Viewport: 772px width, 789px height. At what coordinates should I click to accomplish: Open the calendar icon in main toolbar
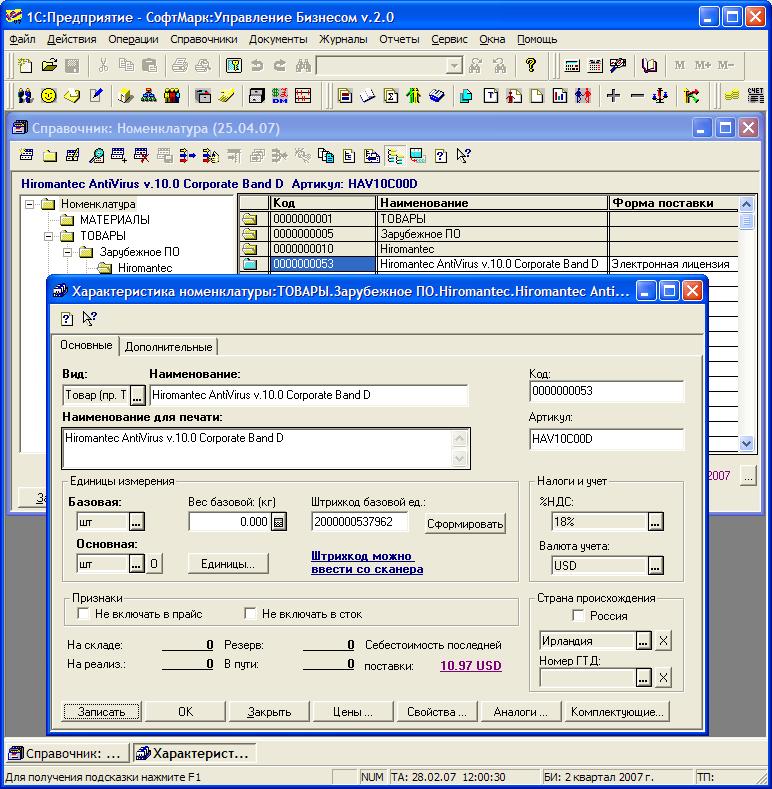(x=595, y=65)
